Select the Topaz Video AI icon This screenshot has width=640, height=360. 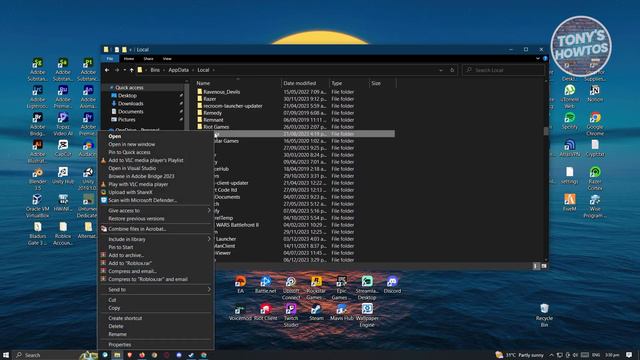(63, 124)
